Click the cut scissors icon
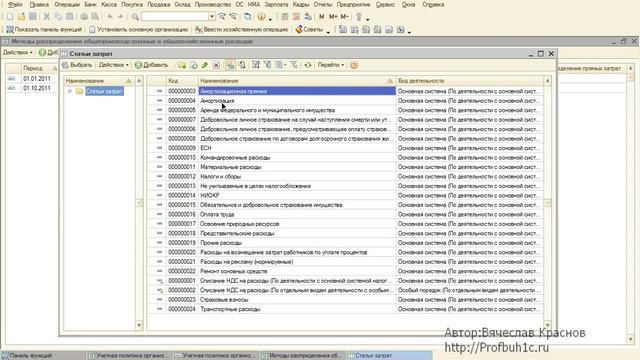The width and height of the screenshot is (640, 360). 47,17
